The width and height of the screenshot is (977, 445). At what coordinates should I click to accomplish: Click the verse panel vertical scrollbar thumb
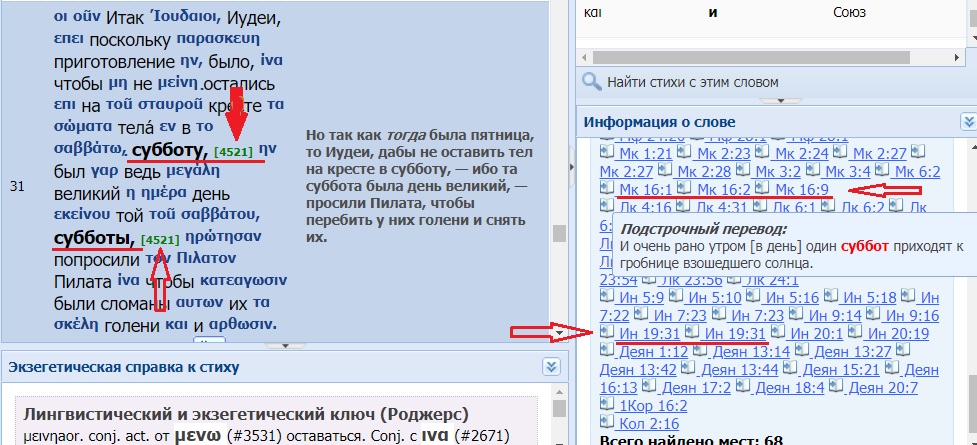click(x=558, y=234)
